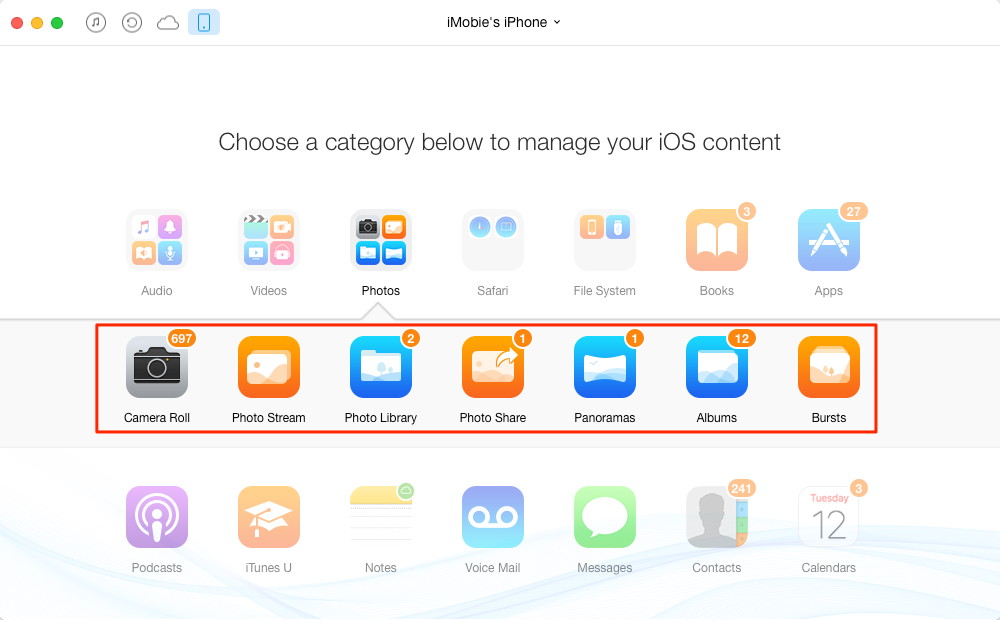Switch to iCloud content toolbar tab
This screenshot has height=620, width=1000.
(168, 23)
